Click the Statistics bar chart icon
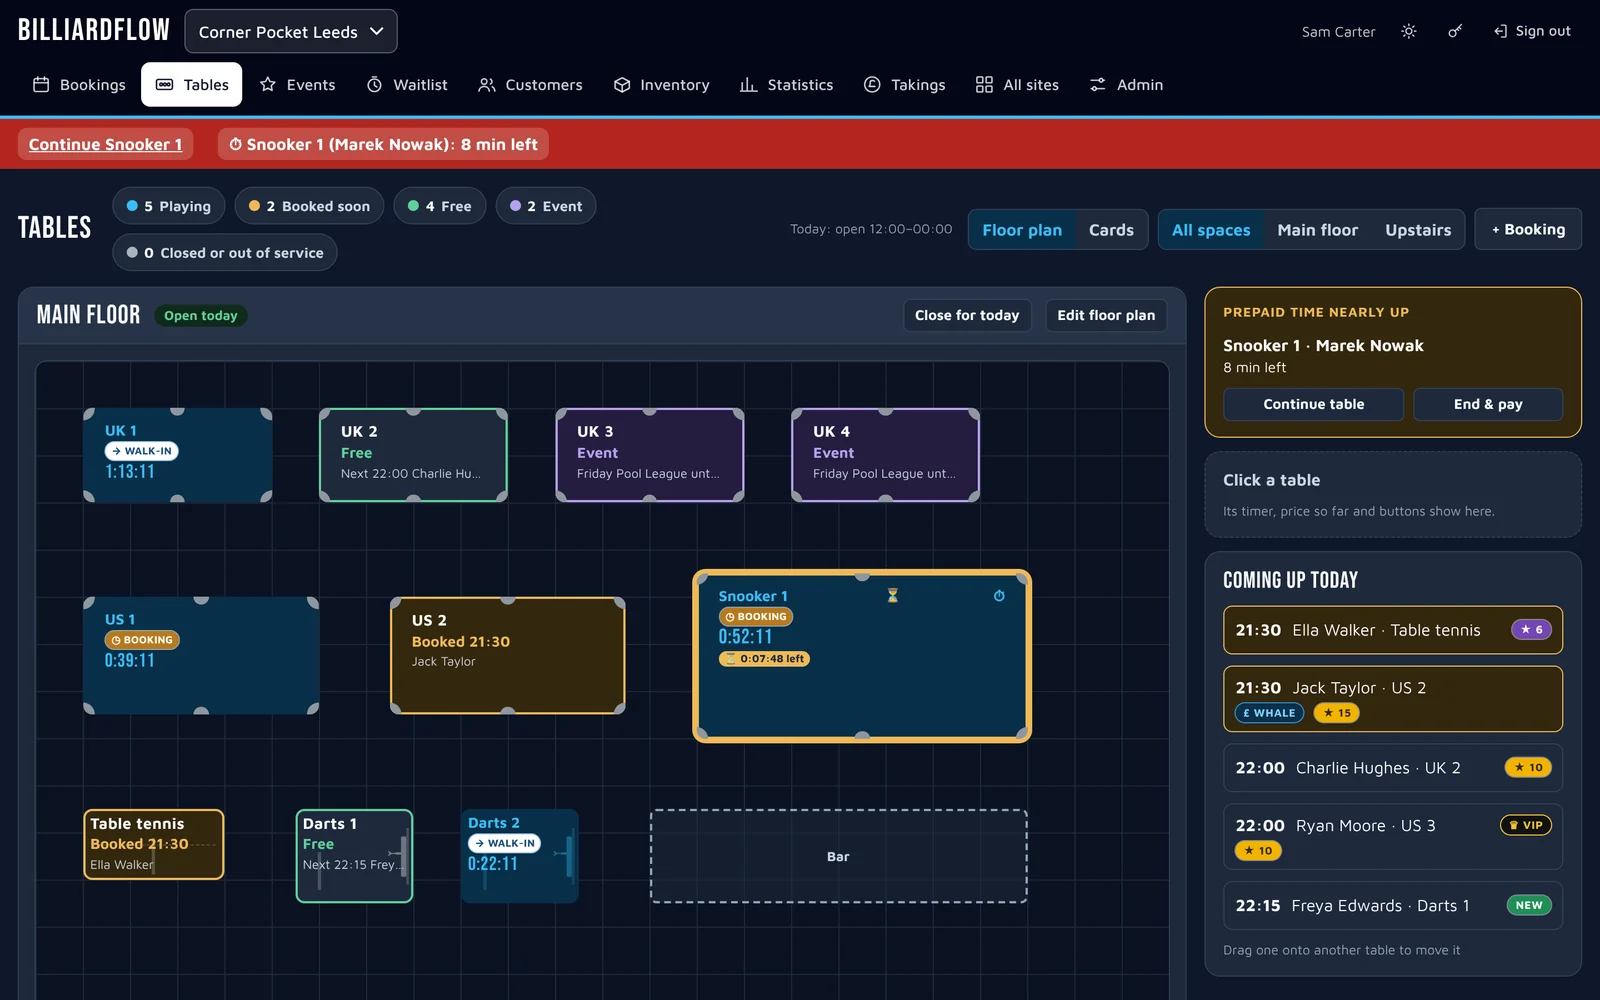The width and height of the screenshot is (1600, 1000). (x=748, y=85)
